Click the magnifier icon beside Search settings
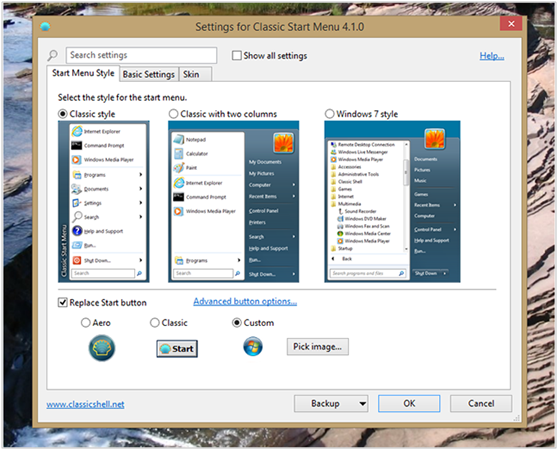559x450 pixels. click(x=53, y=55)
